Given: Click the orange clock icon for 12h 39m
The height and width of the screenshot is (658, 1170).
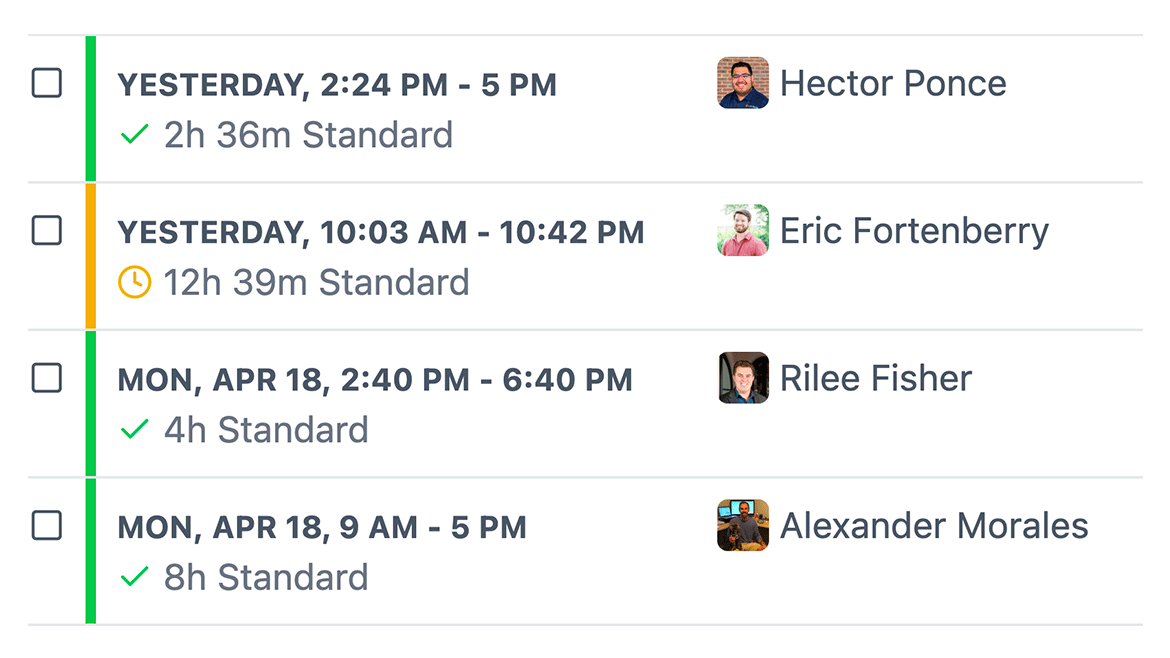Looking at the screenshot, I should (134, 283).
